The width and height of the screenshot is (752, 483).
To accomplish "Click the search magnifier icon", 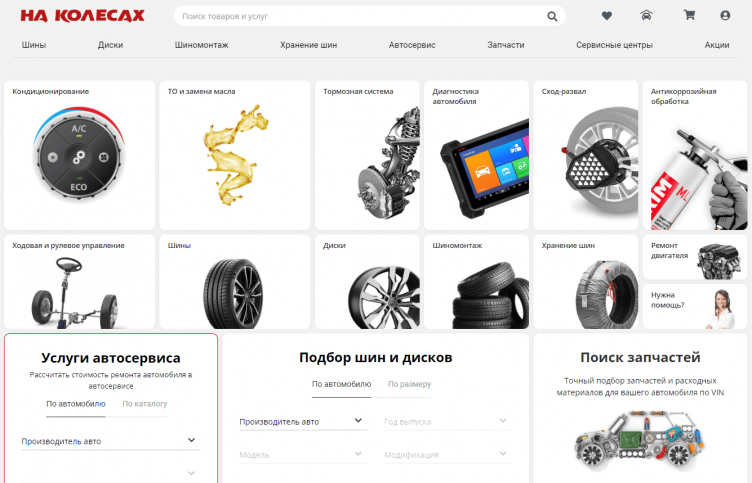I will 552,16.
